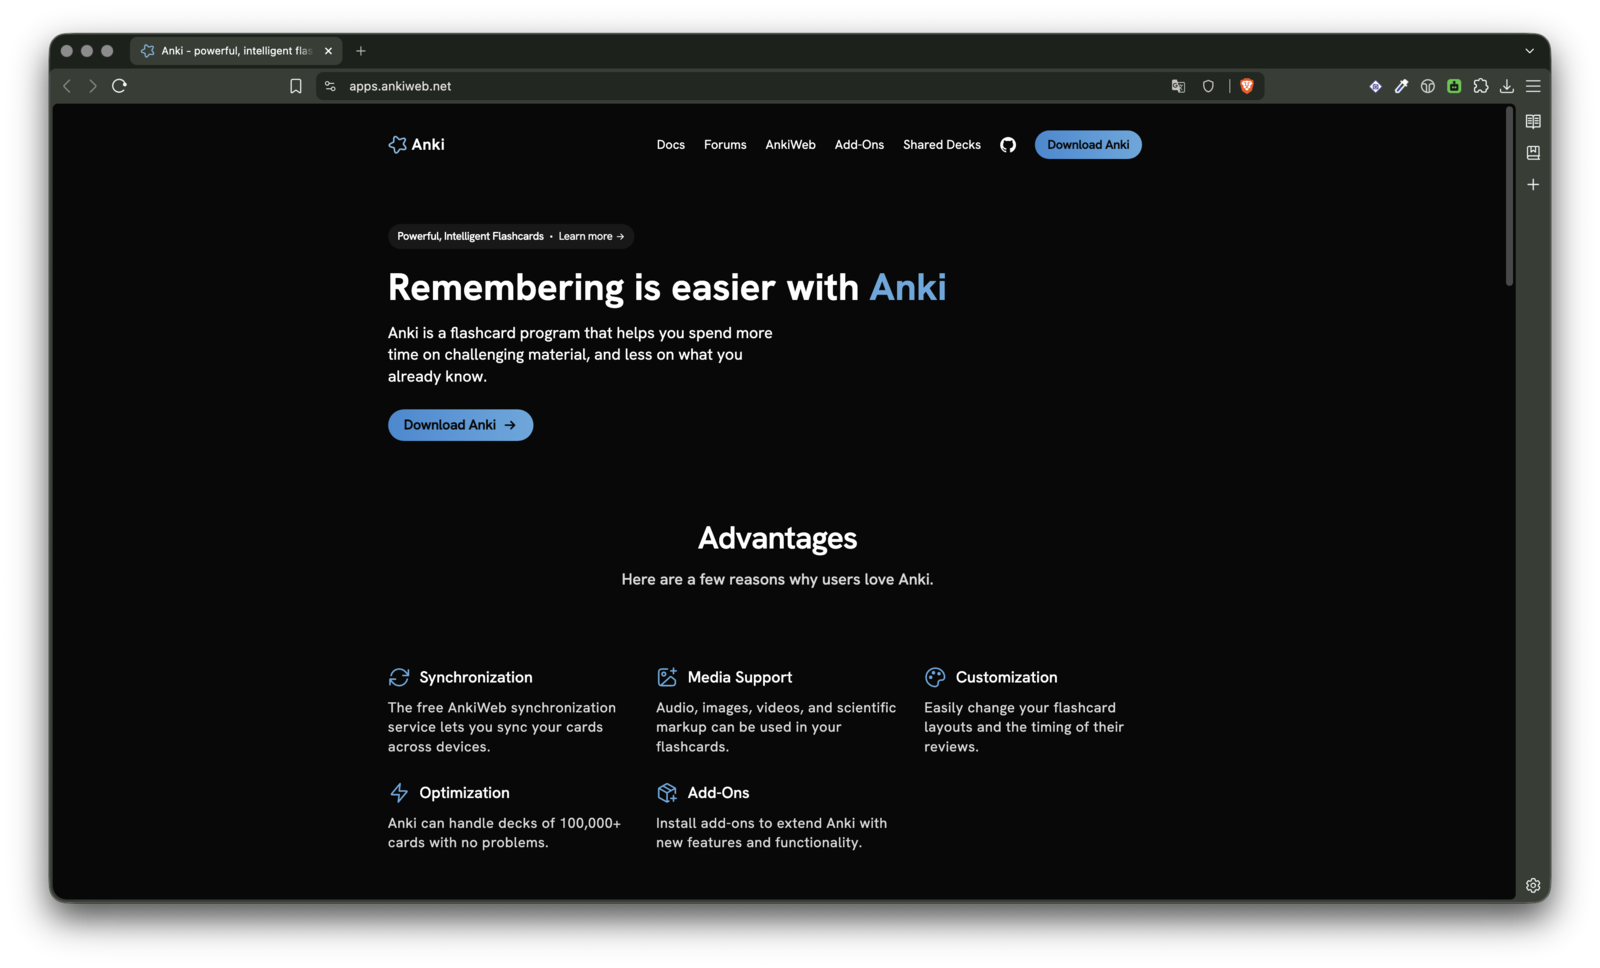Open the eyedropper extension icon
The image size is (1600, 968).
pos(1402,87)
